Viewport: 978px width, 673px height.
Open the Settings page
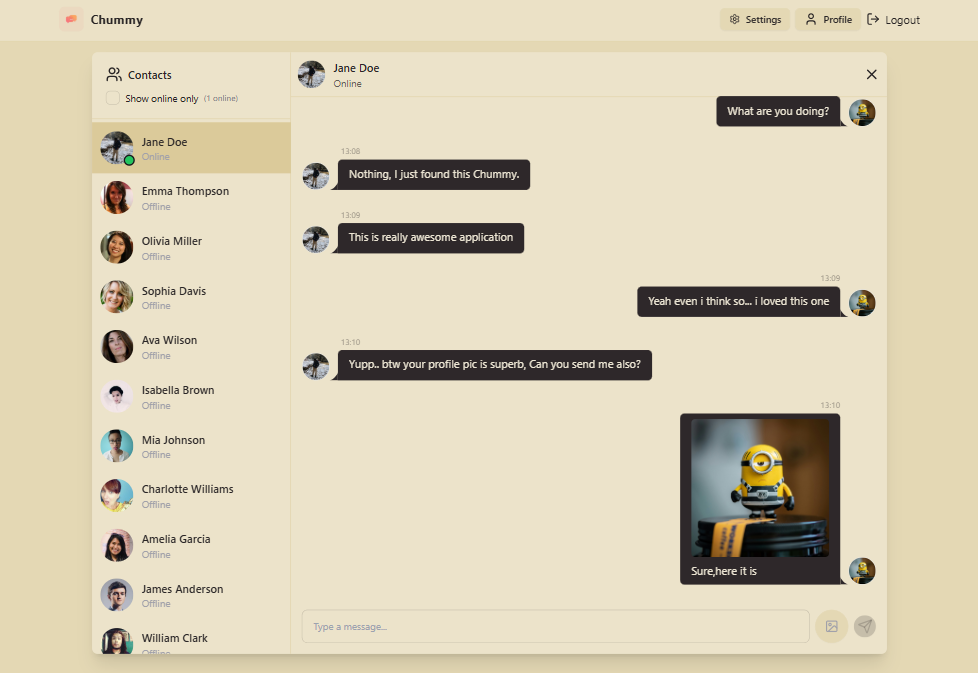click(x=755, y=20)
